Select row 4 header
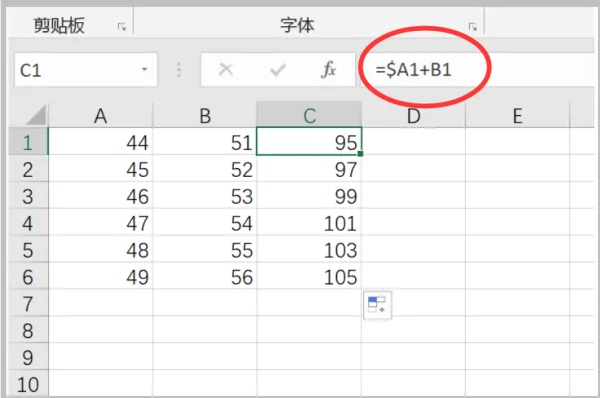This screenshot has width=600, height=398. (28, 222)
